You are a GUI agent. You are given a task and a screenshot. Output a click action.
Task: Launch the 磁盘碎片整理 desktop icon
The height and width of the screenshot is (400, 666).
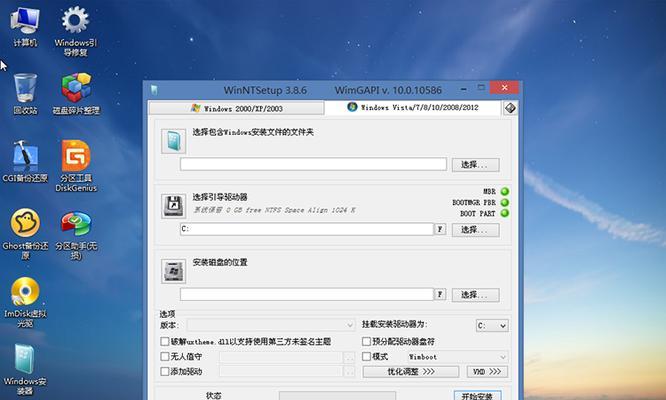pos(76,93)
